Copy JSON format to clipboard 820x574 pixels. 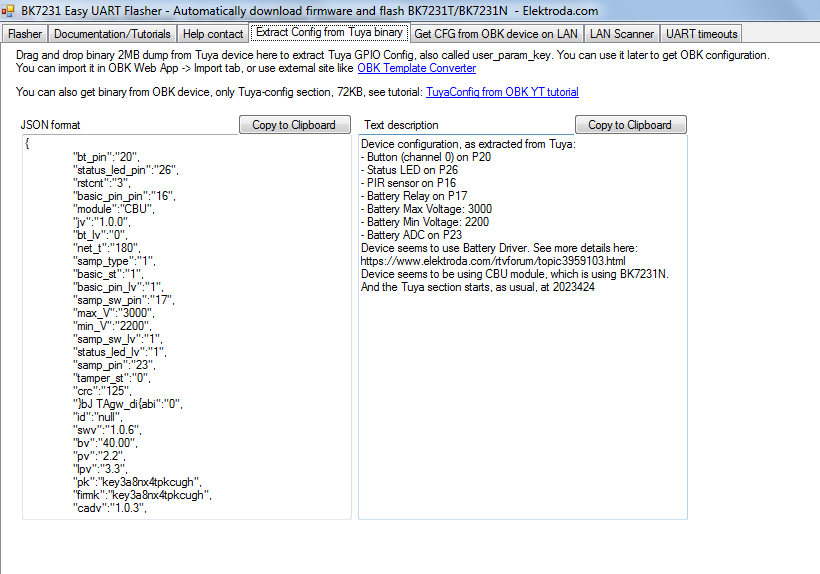pyautogui.click(x=294, y=125)
